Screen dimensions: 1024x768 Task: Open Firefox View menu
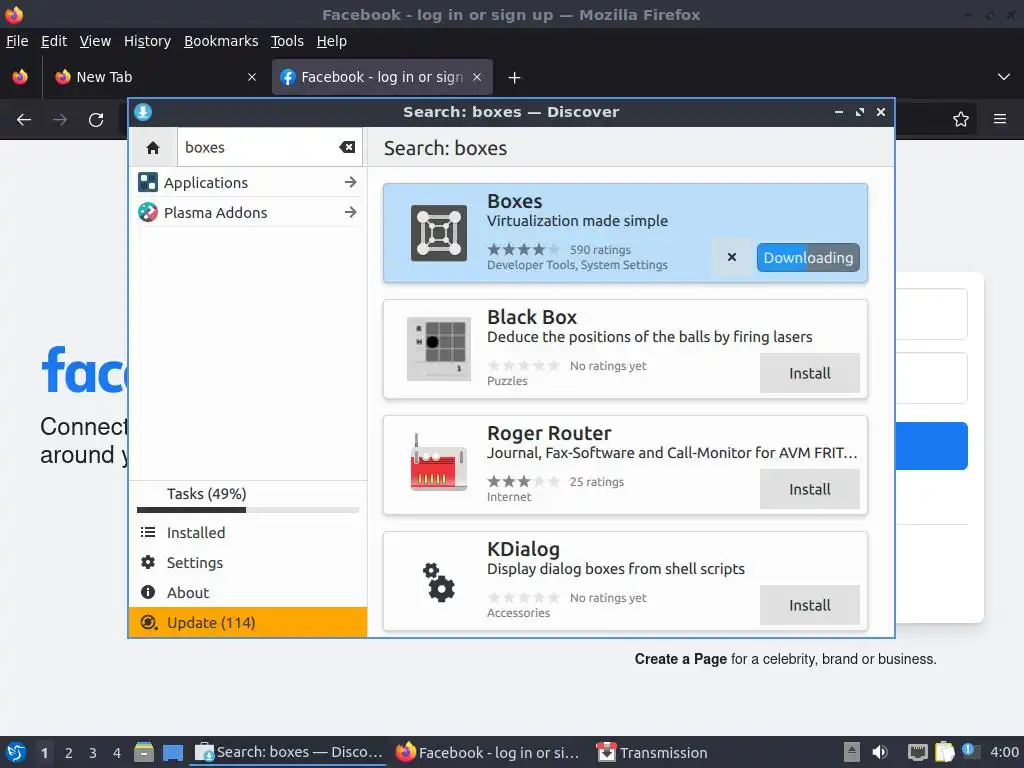click(x=95, y=41)
